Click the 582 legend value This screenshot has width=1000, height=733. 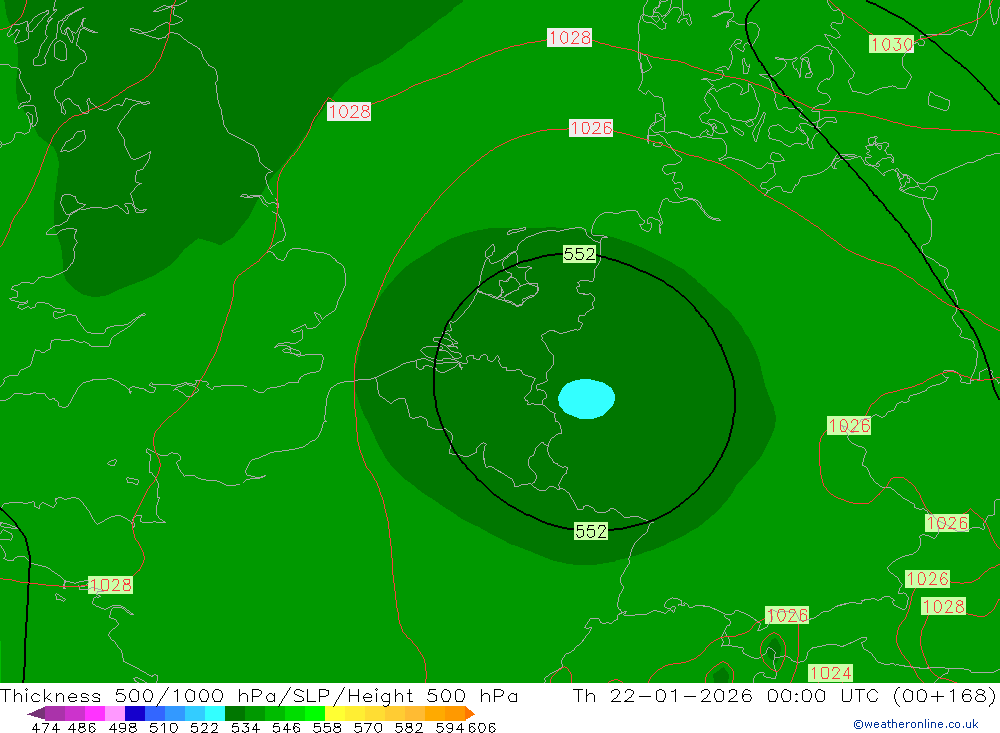pyautogui.click(x=409, y=727)
